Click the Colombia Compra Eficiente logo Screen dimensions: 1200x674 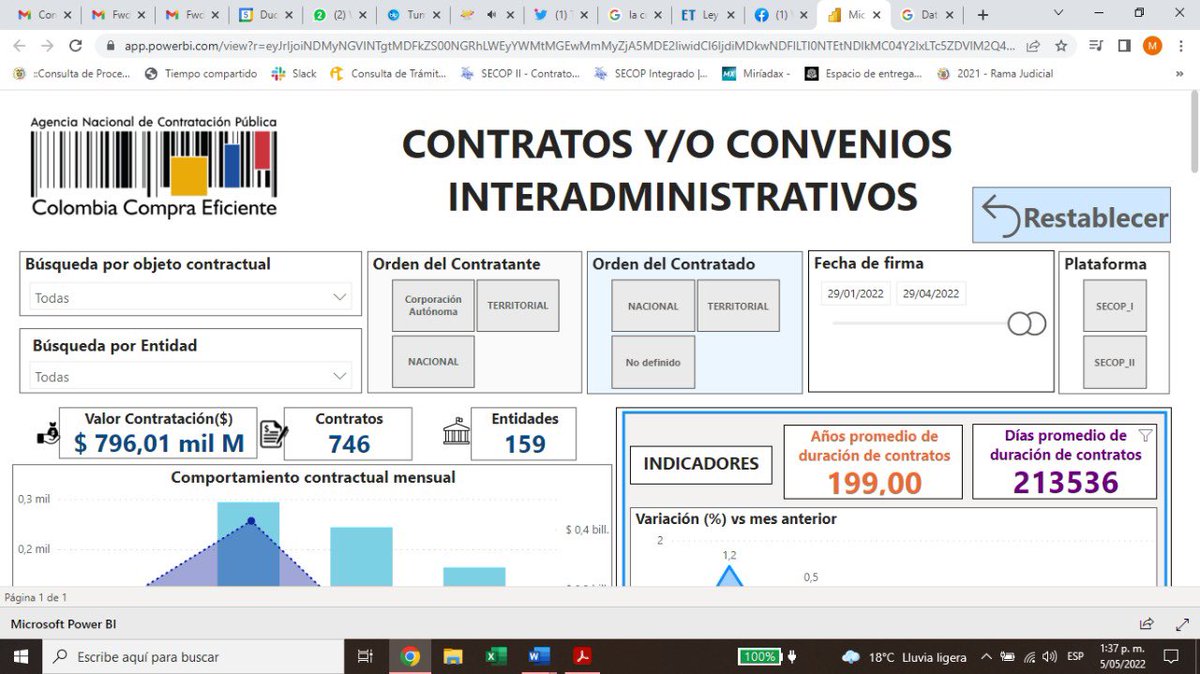pos(153,167)
